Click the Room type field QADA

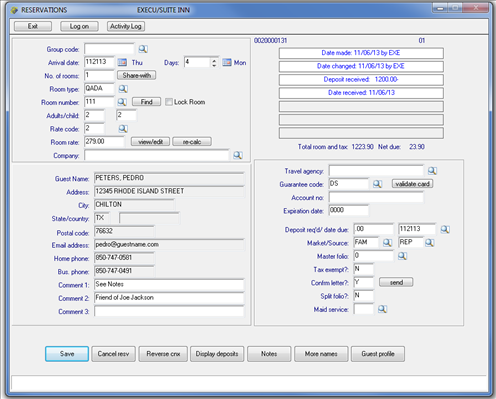[99, 89]
